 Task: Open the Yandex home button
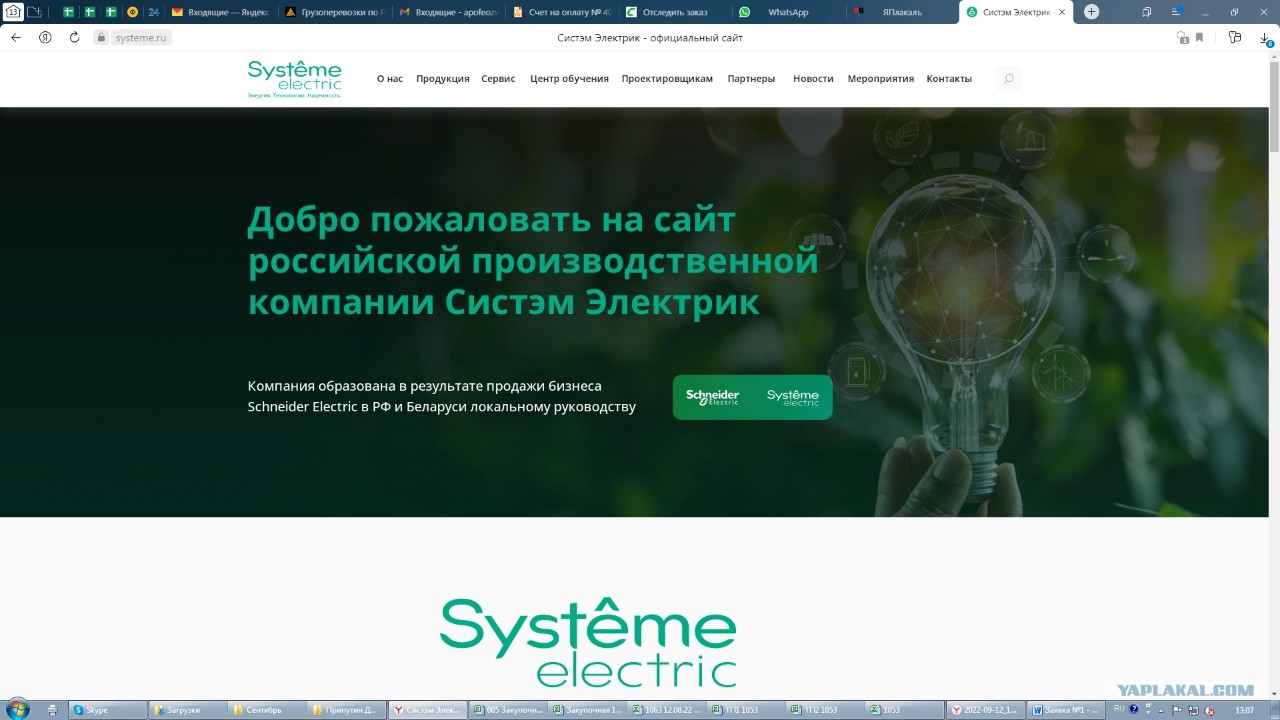tap(45, 37)
